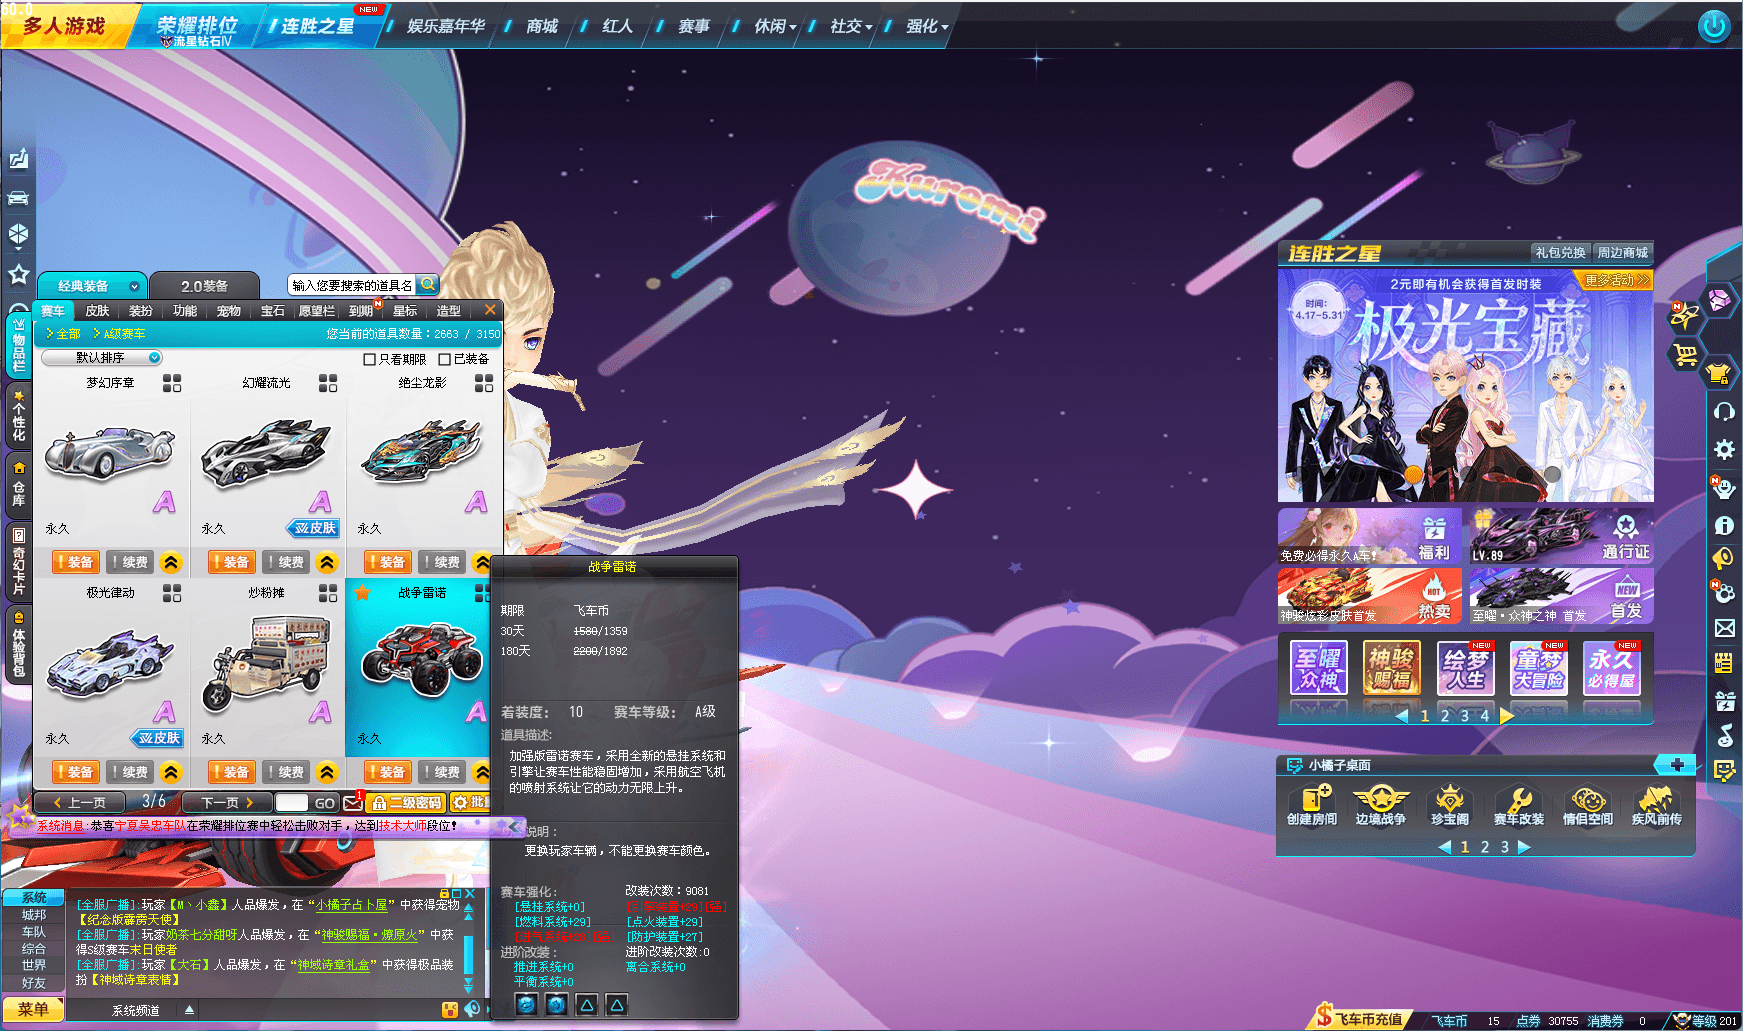Open the envelope mail icon in right sidebar

pyautogui.click(x=1724, y=628)
